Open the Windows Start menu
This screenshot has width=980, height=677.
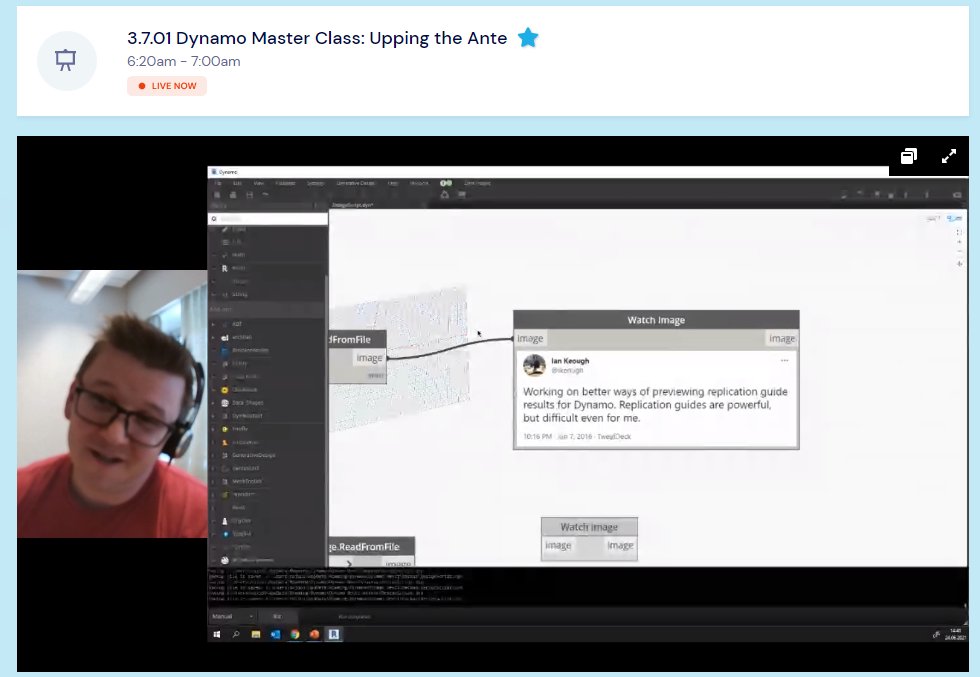pos(217,634)
